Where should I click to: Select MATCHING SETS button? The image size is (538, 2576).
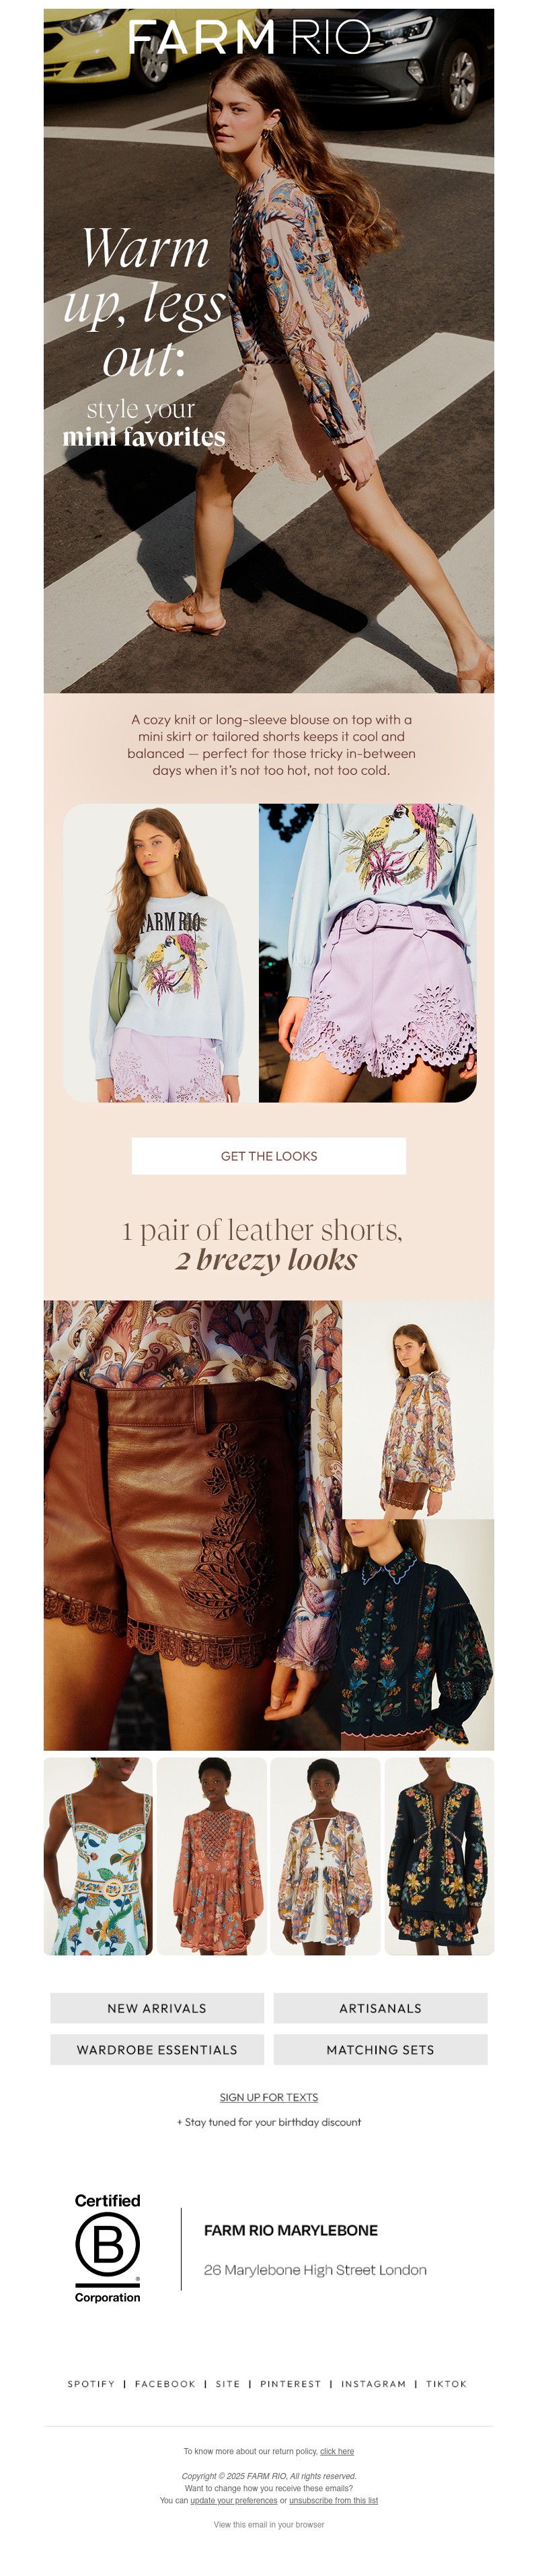pyautogui.click(x=380, y=2049)
